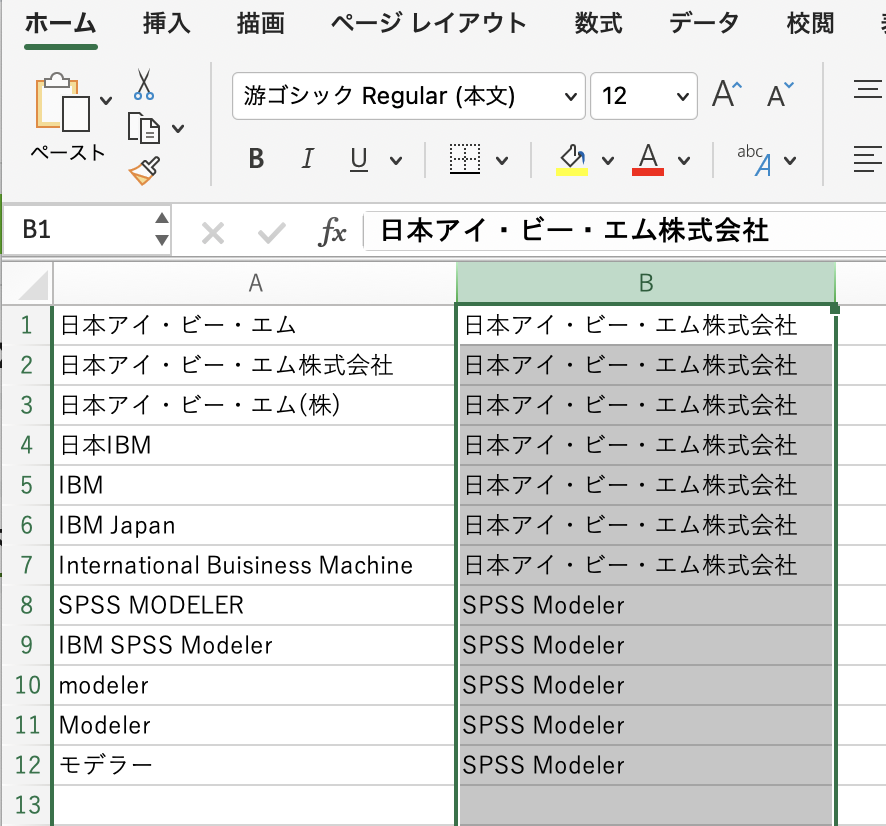Viewport: 886px width, 826px height.
Task: Activate the Format Painter brush icon
Action: click(x=143, y=167)
